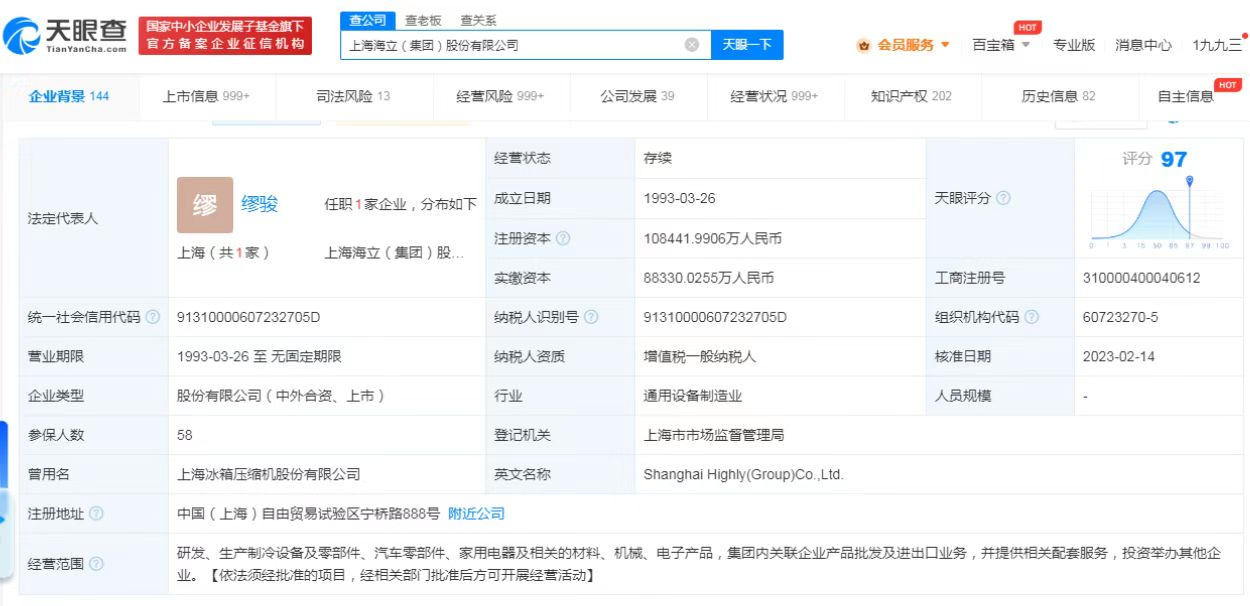The image size is (1250, 606).
Task: Open the 会员服务 dropdown
Action: (x=903, y=45)
